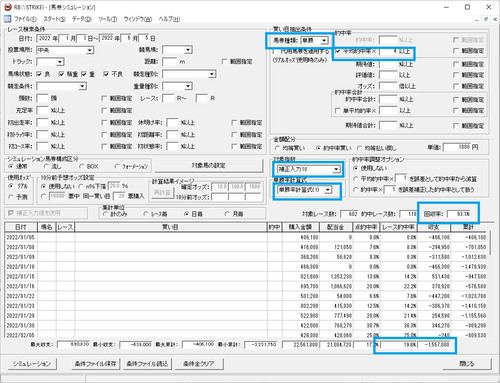Open the ヘルプ menu

click(x=169, y=19)
